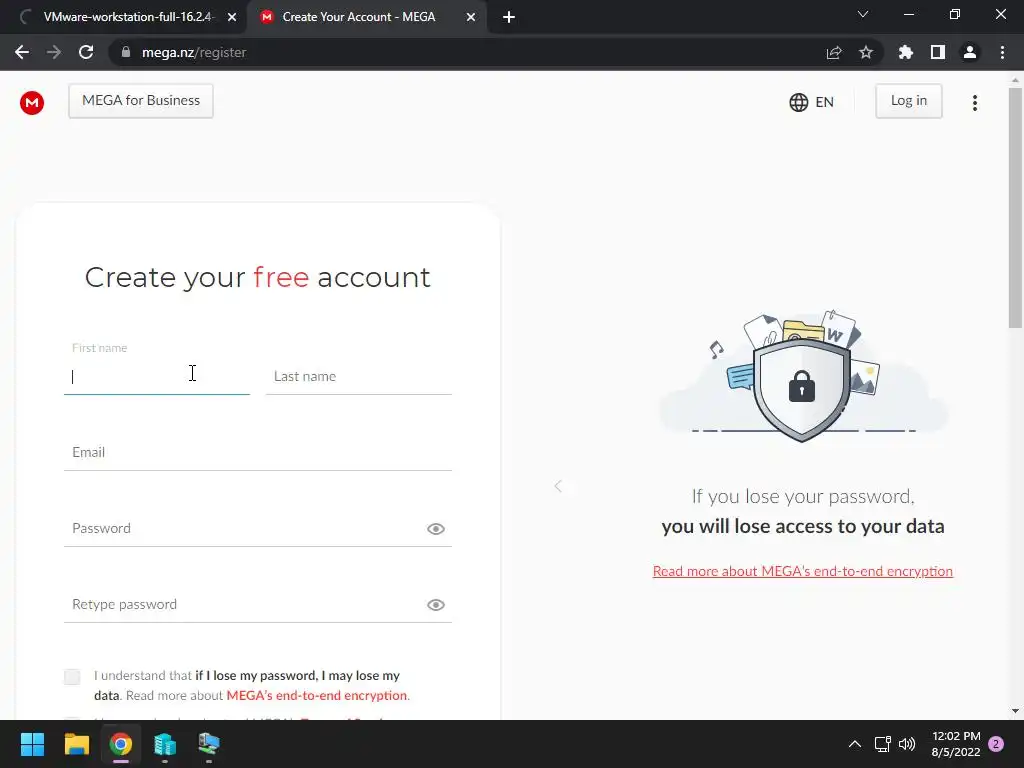Click the First name input field

click(x=157, y=377)
